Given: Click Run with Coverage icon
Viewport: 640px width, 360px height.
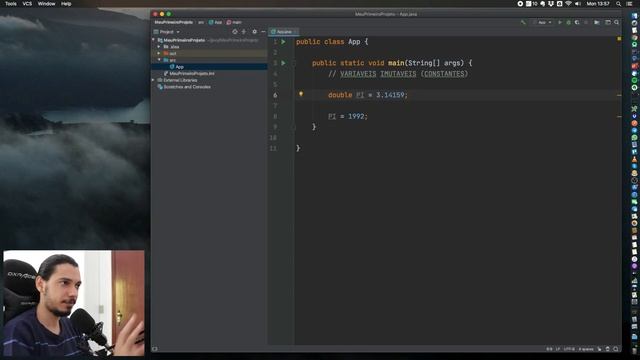Looking at the screenshot, I should (577, 22).
